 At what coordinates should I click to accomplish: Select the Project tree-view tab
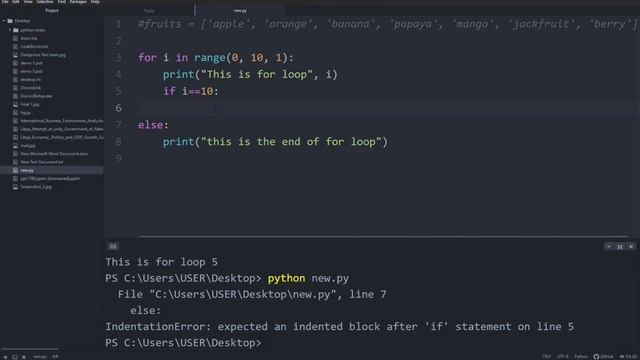52,11
